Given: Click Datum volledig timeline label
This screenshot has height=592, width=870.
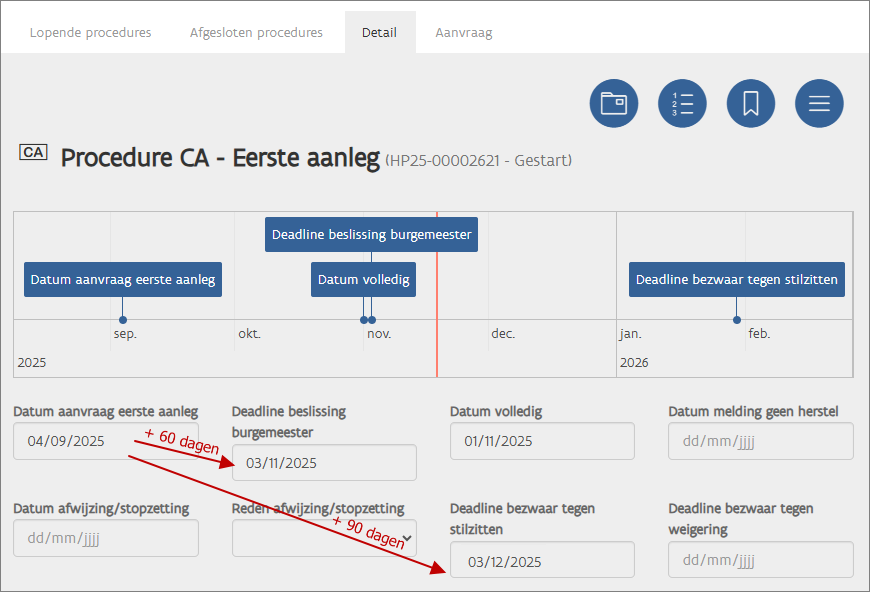Looking at the screenshot, I should 363,280.
